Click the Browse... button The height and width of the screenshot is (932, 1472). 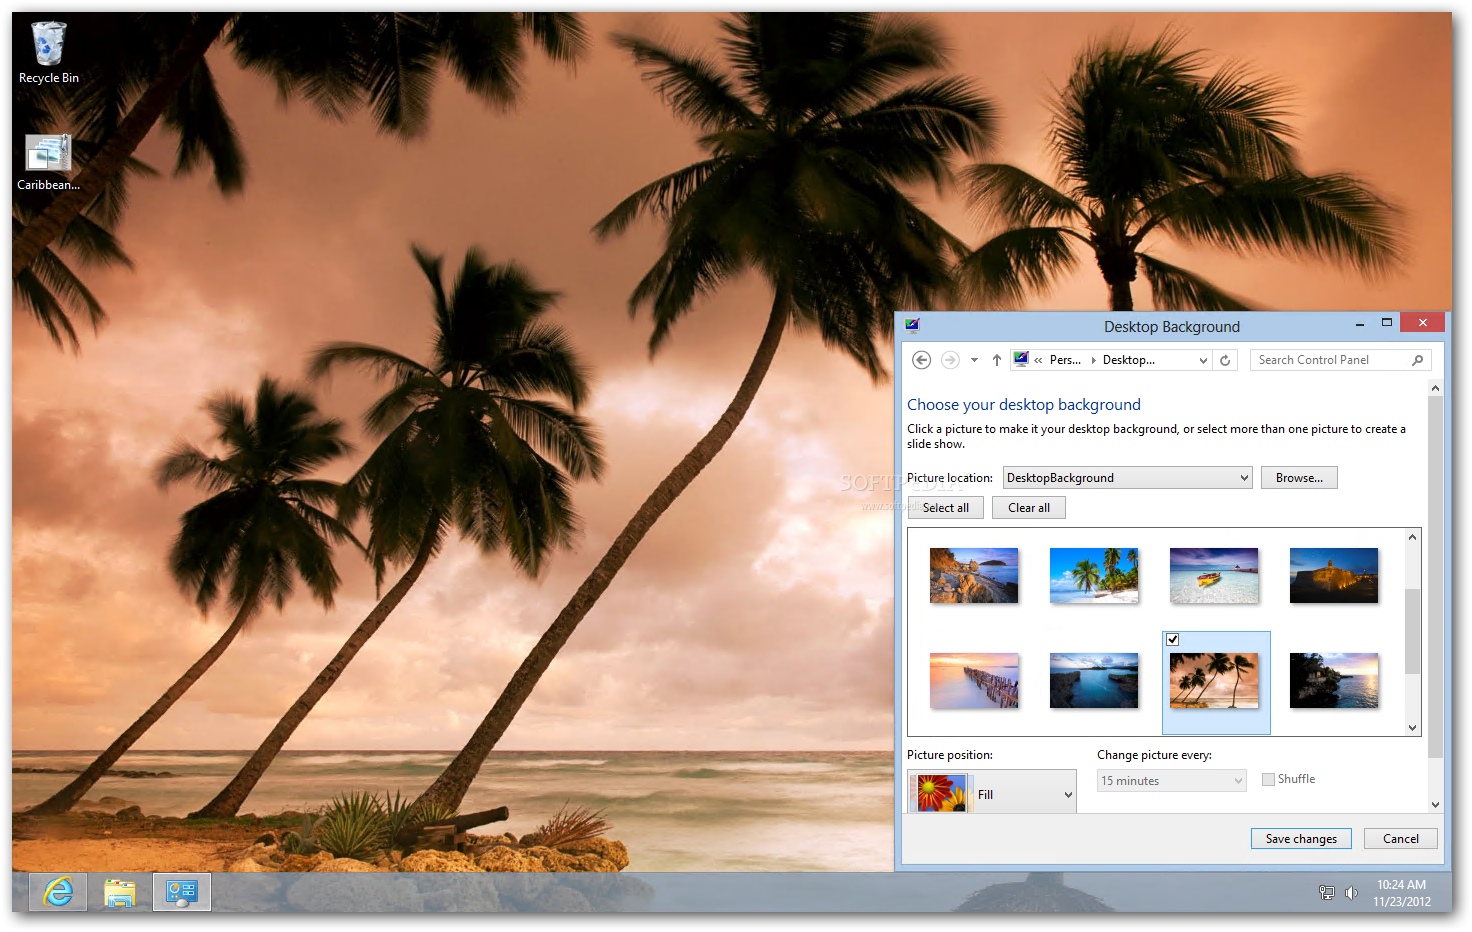pos(1299,478)
